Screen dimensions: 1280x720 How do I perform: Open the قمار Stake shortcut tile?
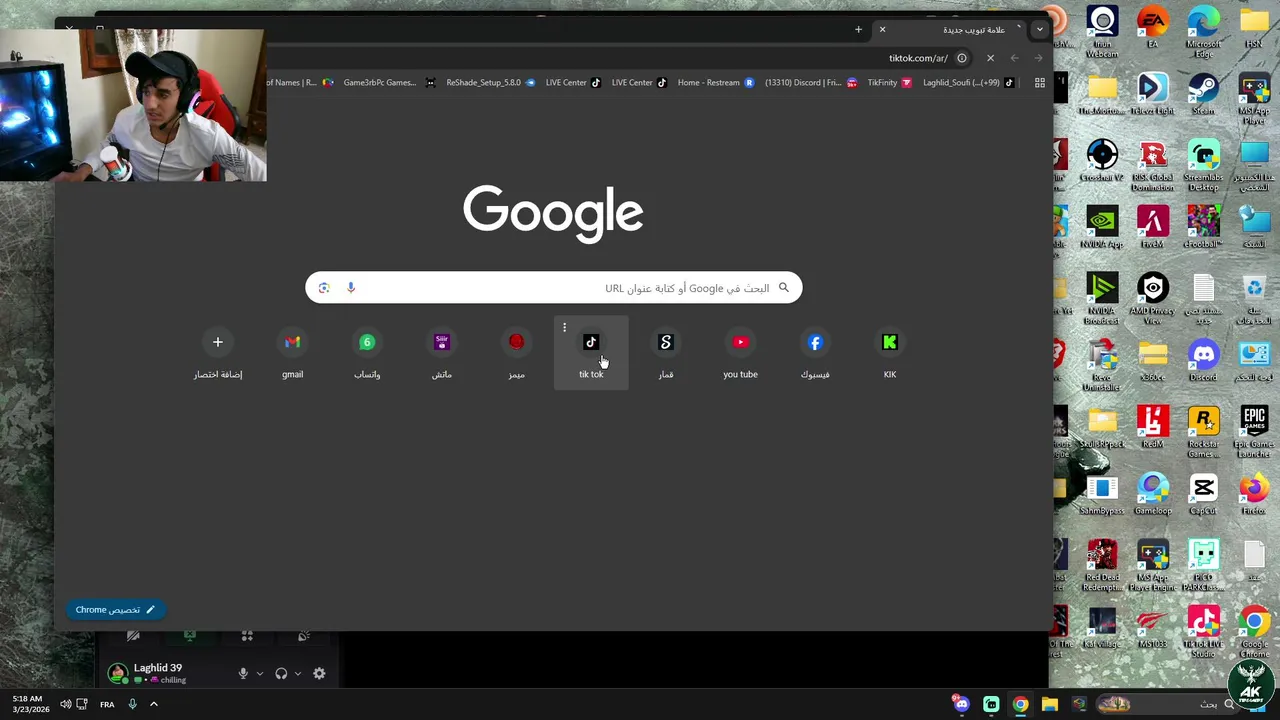click(x=666, y=353)
